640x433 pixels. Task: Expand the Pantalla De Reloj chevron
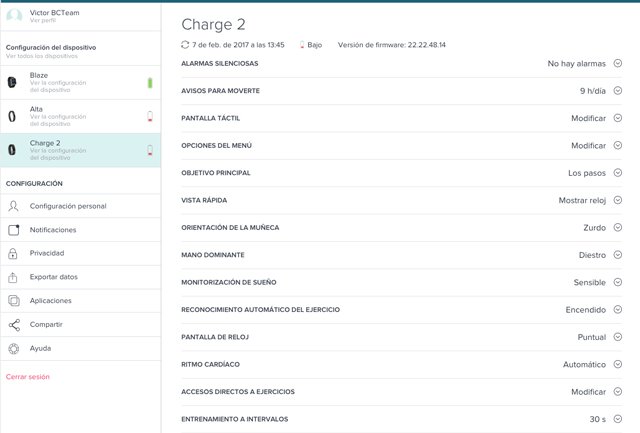pyautogui.click(x=618, y=337)
